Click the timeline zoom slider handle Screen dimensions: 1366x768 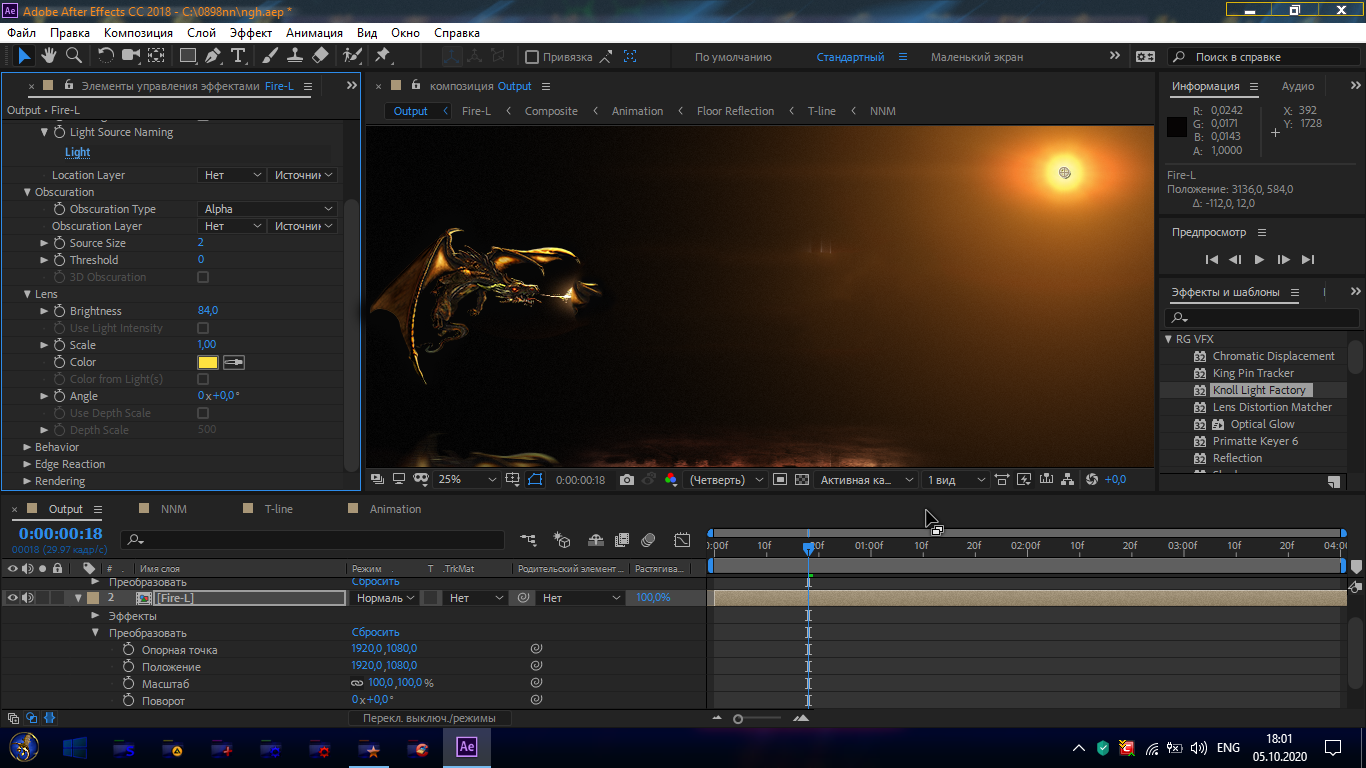tap(738, 719)
